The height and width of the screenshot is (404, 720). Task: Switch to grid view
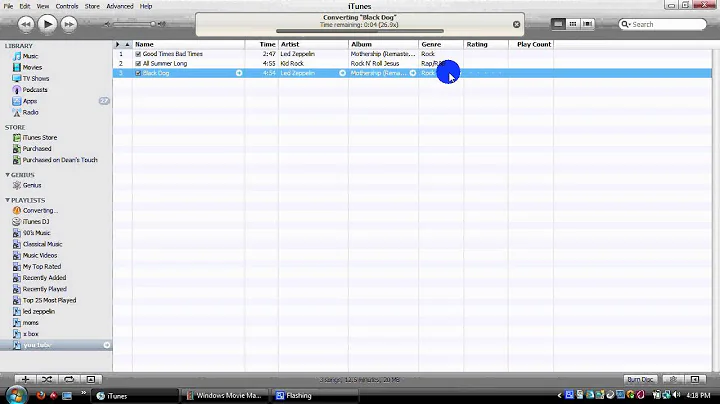click(x=573, y=24)
